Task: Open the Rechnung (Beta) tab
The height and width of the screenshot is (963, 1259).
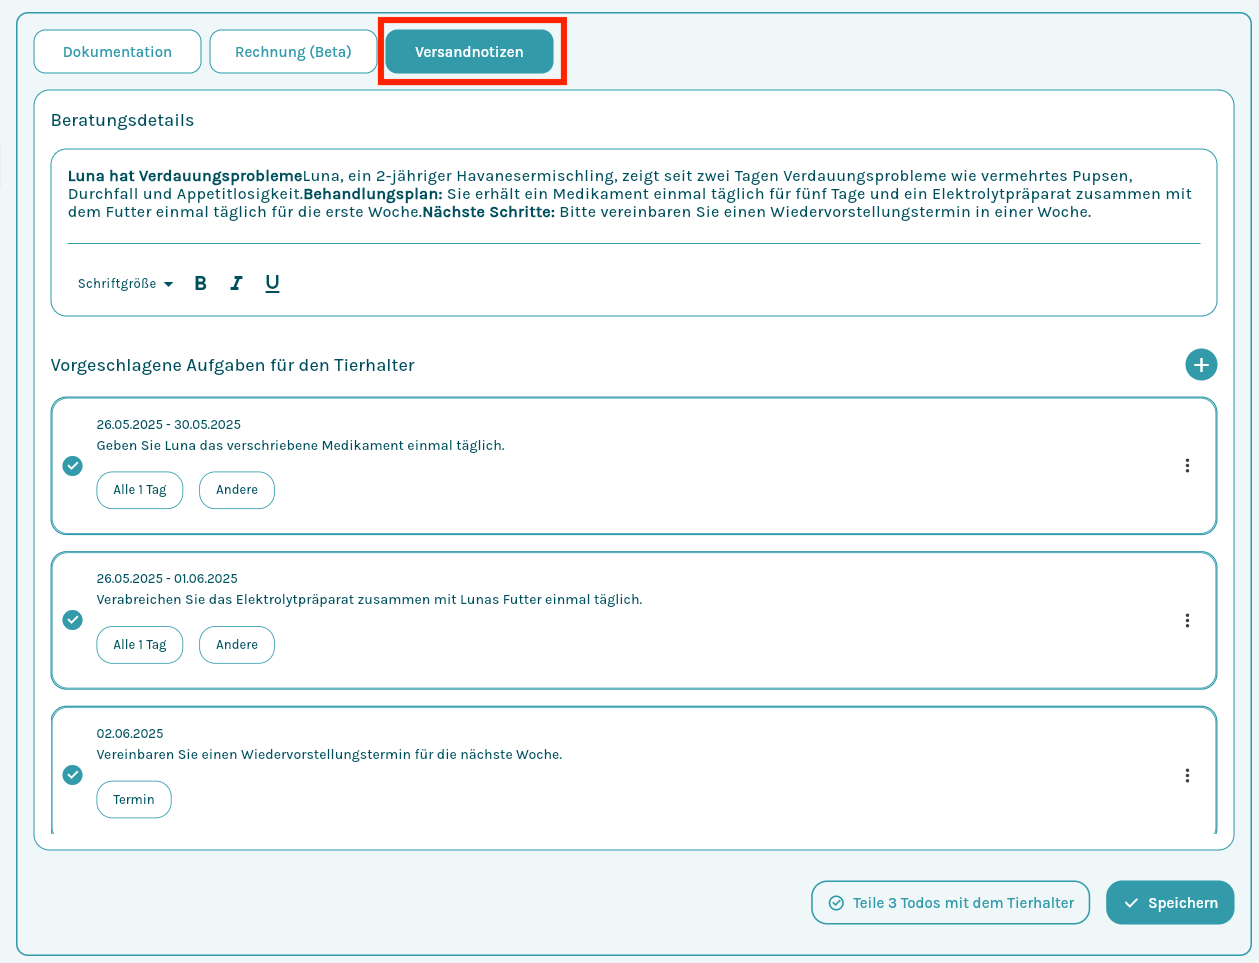Action: 293,52
